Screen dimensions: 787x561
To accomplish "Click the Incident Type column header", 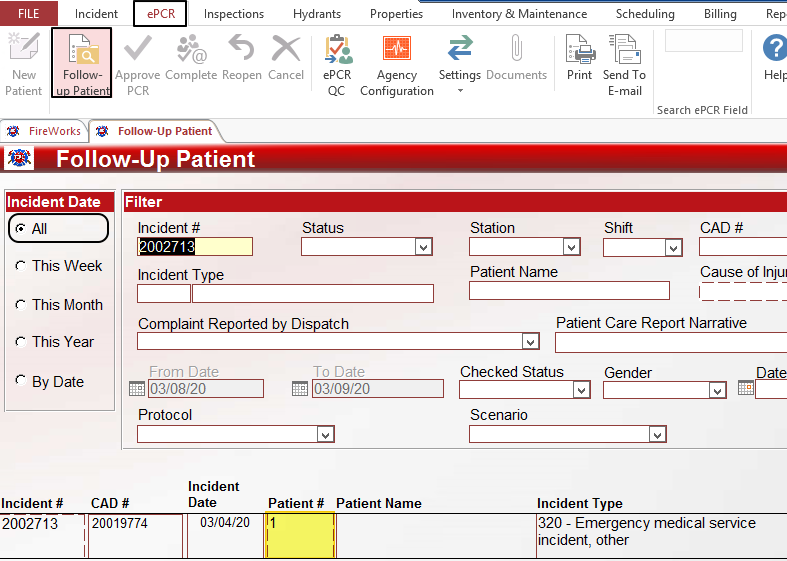I will (x=580, y=503).
